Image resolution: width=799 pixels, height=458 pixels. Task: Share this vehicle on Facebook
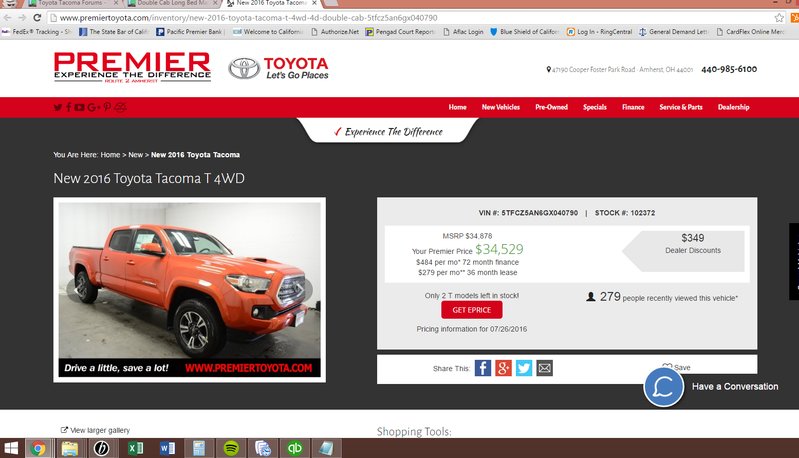(483, 368)
